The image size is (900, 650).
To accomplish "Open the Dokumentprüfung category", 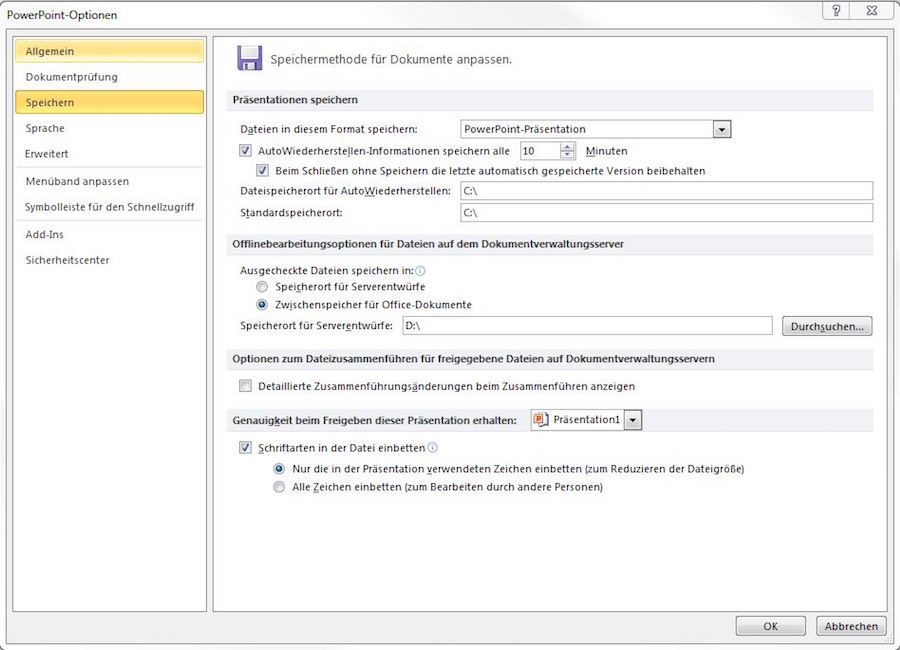I will 110,77.
